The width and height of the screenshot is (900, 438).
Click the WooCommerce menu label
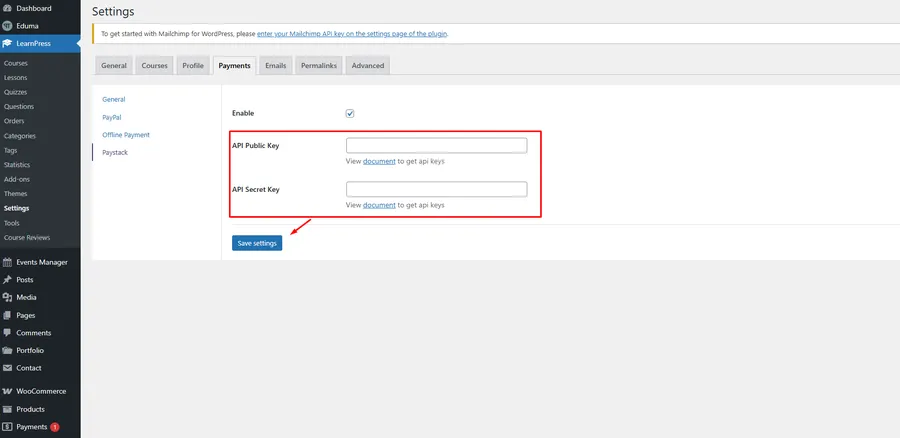point(41,392)
